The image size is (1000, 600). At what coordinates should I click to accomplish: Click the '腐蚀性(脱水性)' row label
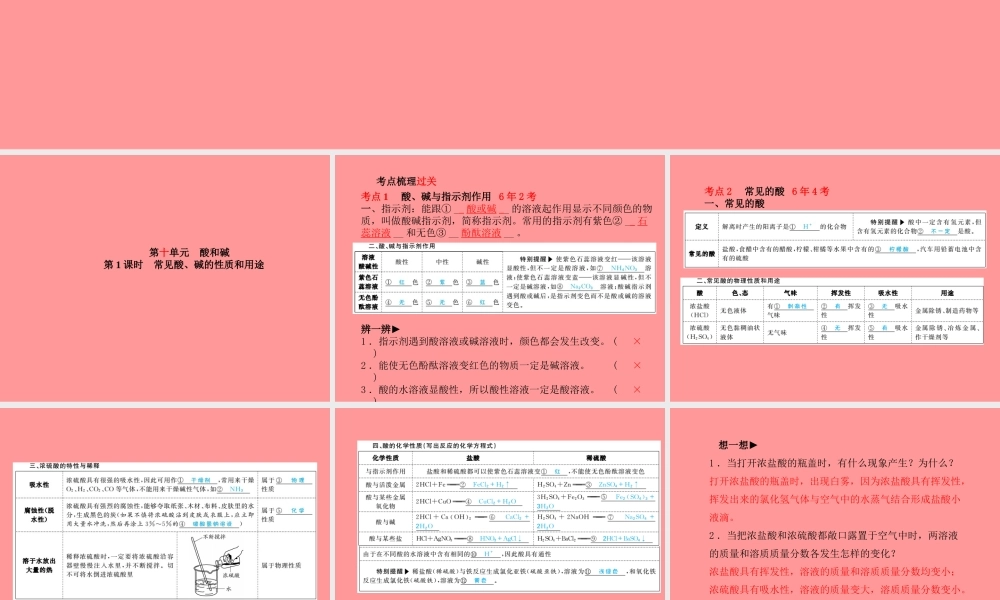click(x=38, y=515)
